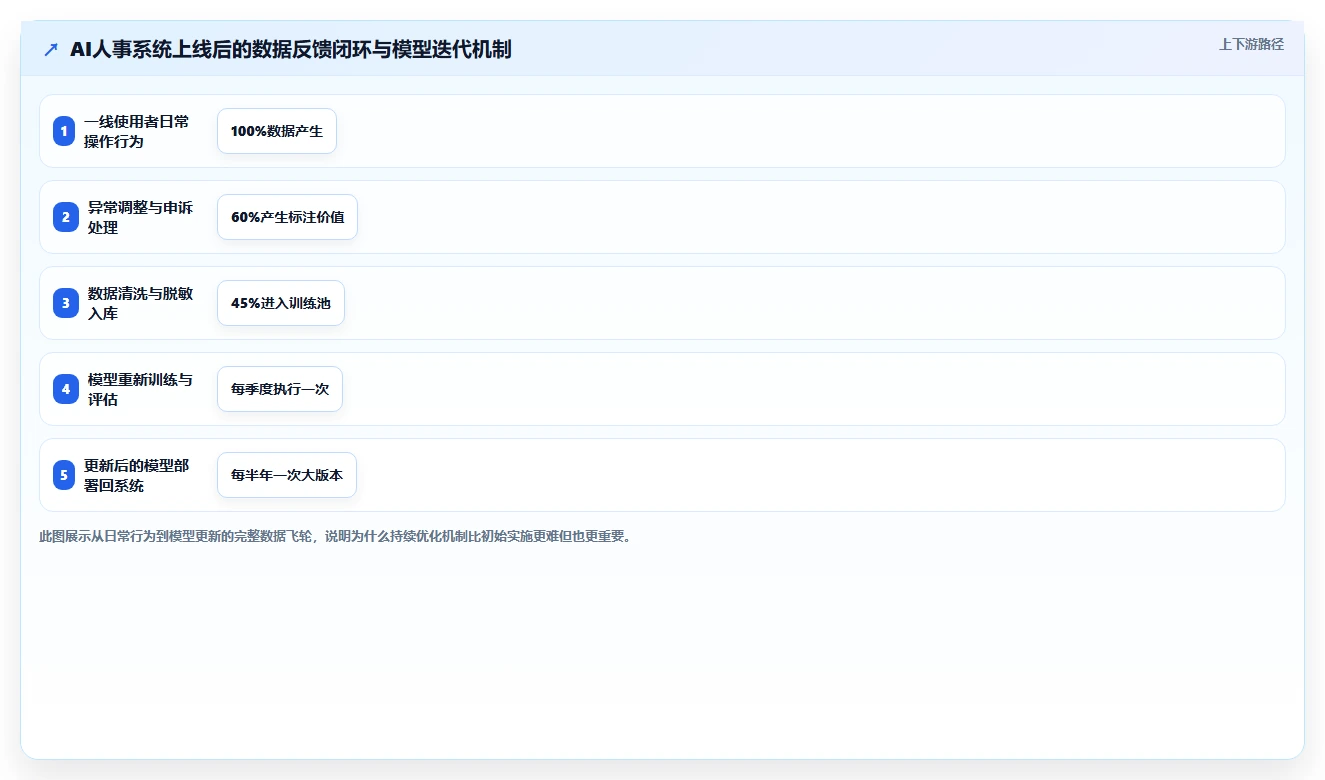Image resolution: width=1325 pixels, height=780 pixels.
Task: Click the step 1 number badge
Action: point(64,131)
